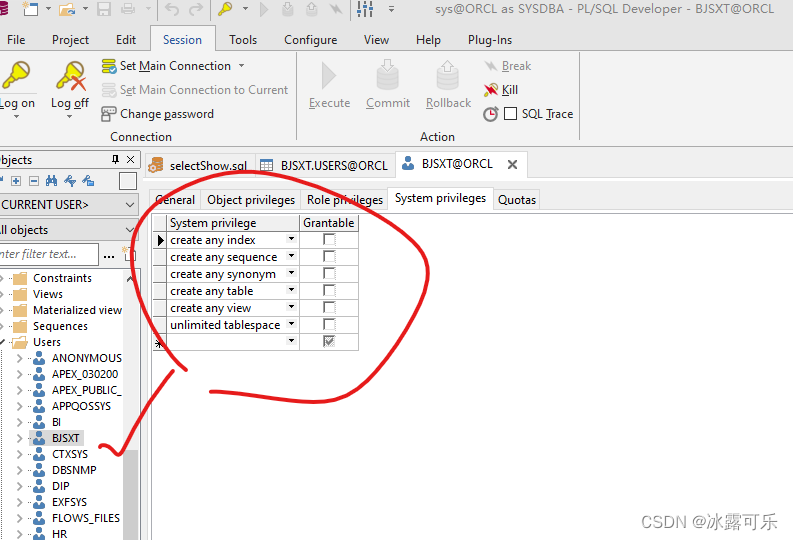
Task: Toggle Grantable checkbox in new empty row
Action: tap(329, 341)
